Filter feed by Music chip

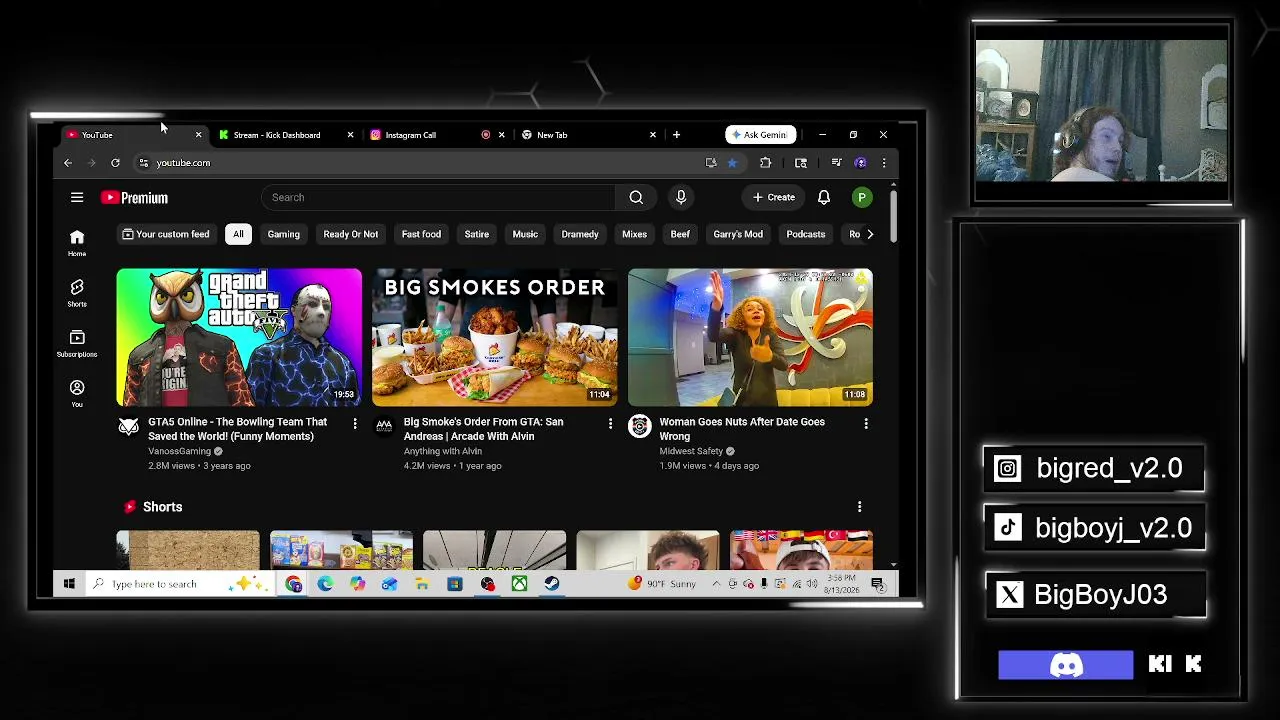click(525, 234)
